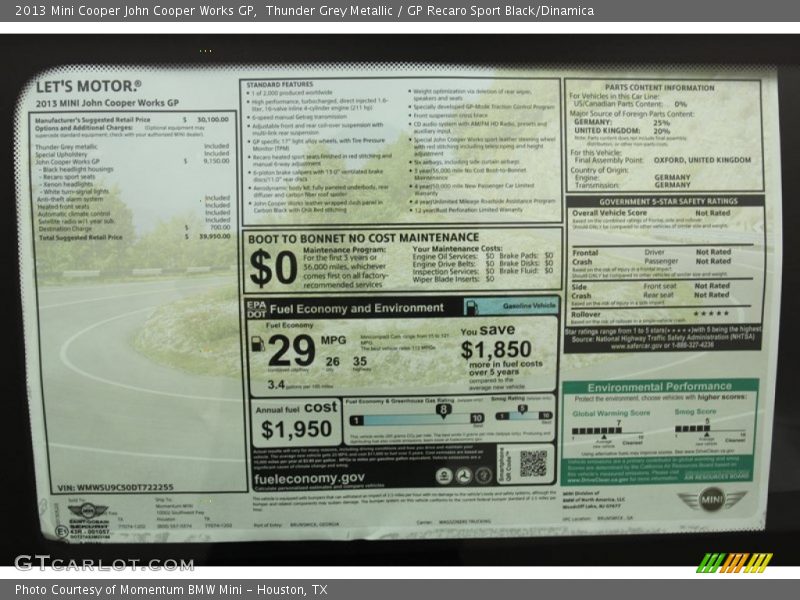The height and width of the screenshot is (600, 800).
Task: Open the fueleconomy.gov link text
Action: point(309,478)
